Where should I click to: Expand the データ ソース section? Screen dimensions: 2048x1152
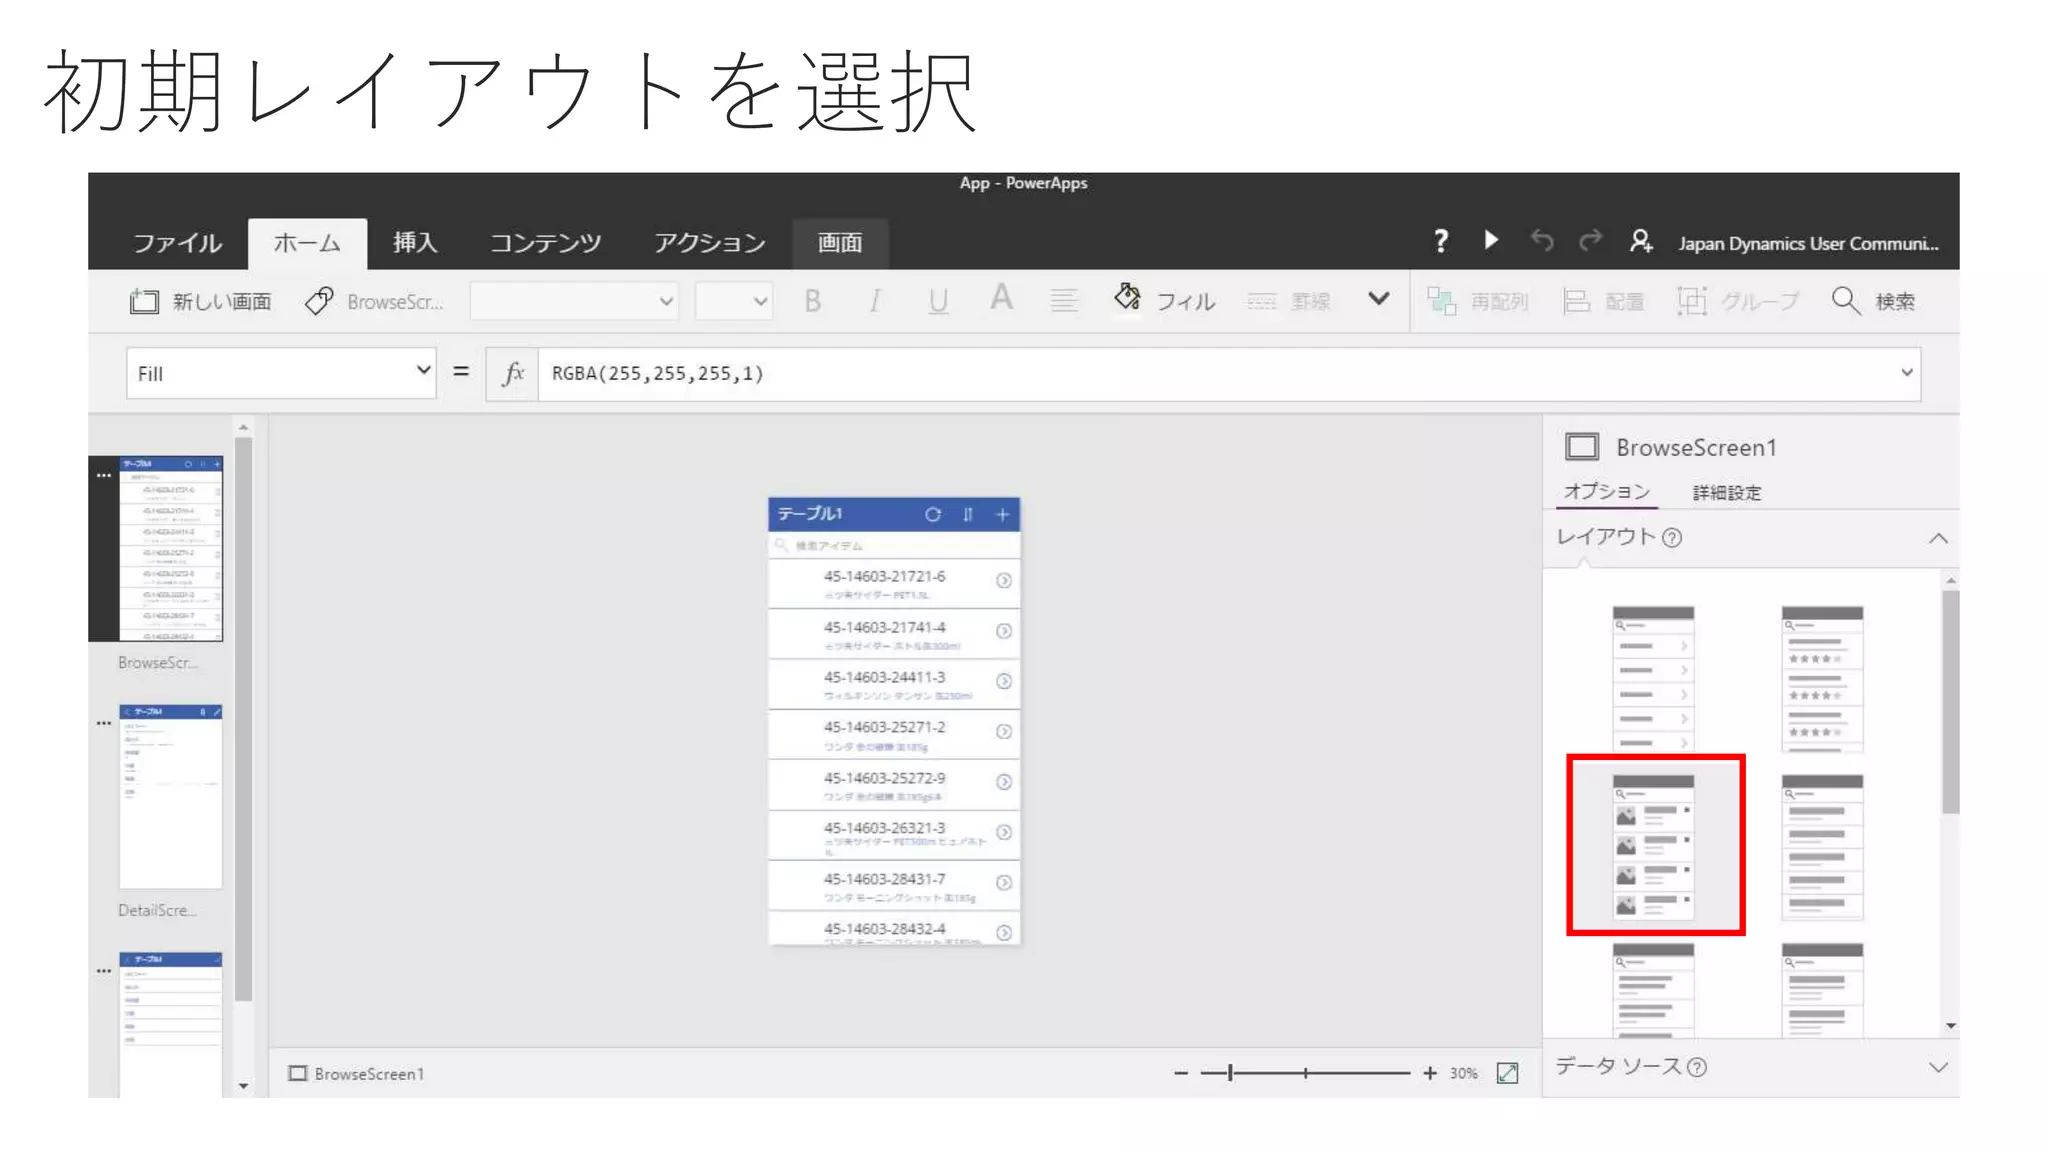tap(1938, 1067)
